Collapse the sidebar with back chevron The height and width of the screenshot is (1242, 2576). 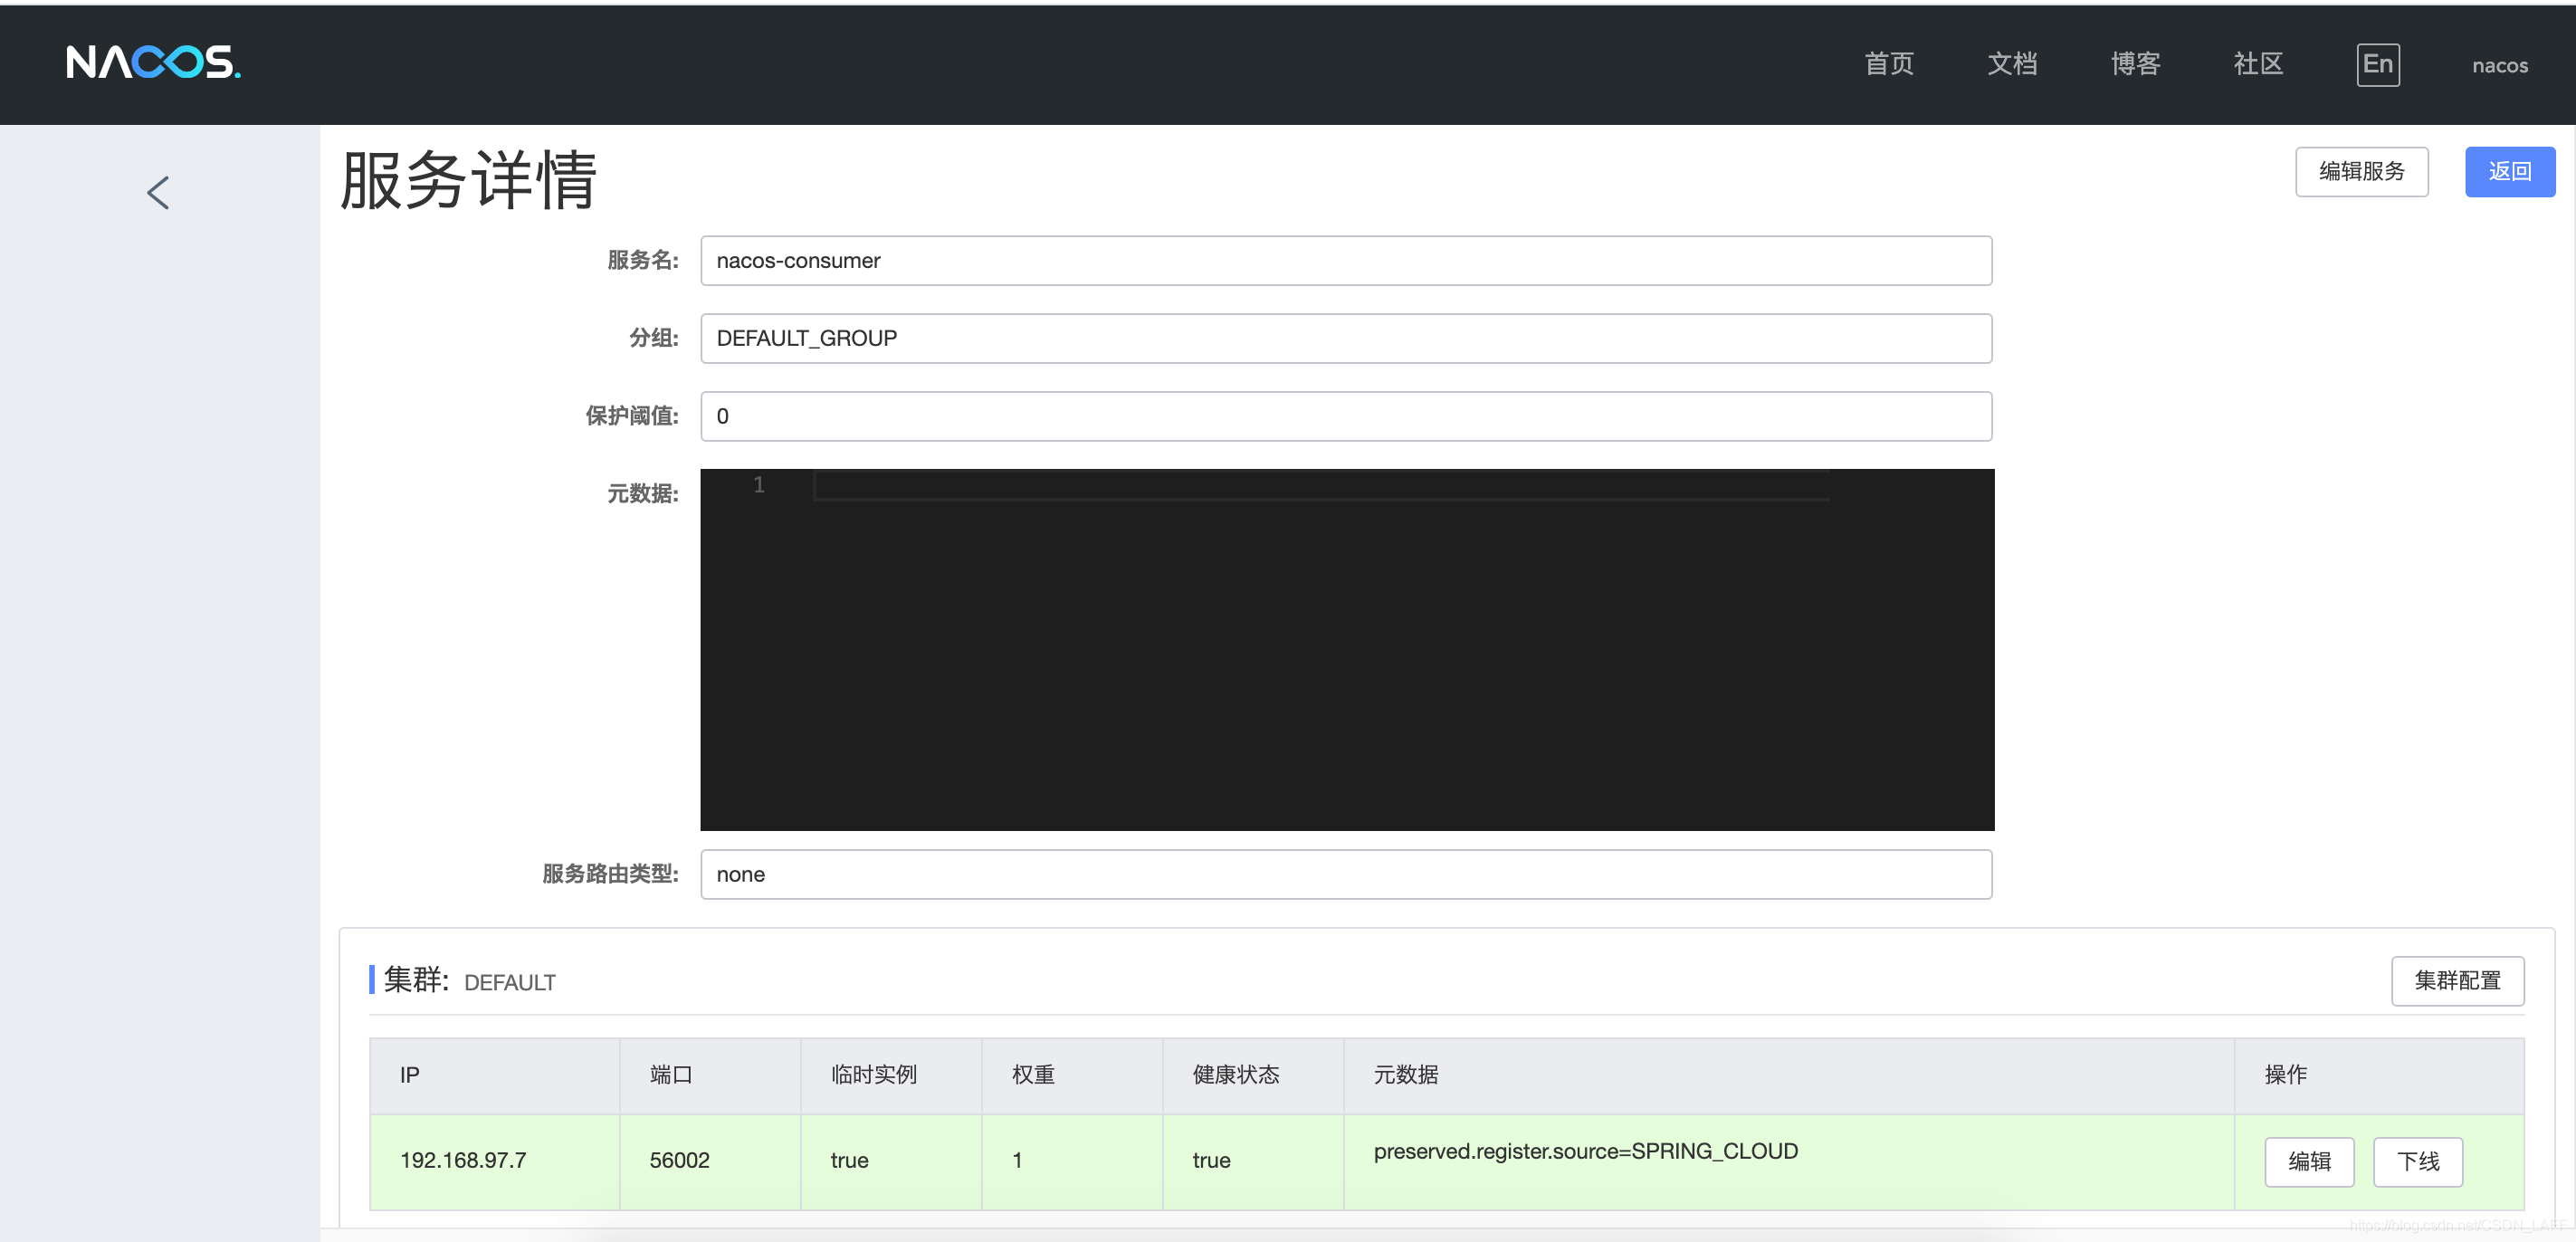pos(158,192)
